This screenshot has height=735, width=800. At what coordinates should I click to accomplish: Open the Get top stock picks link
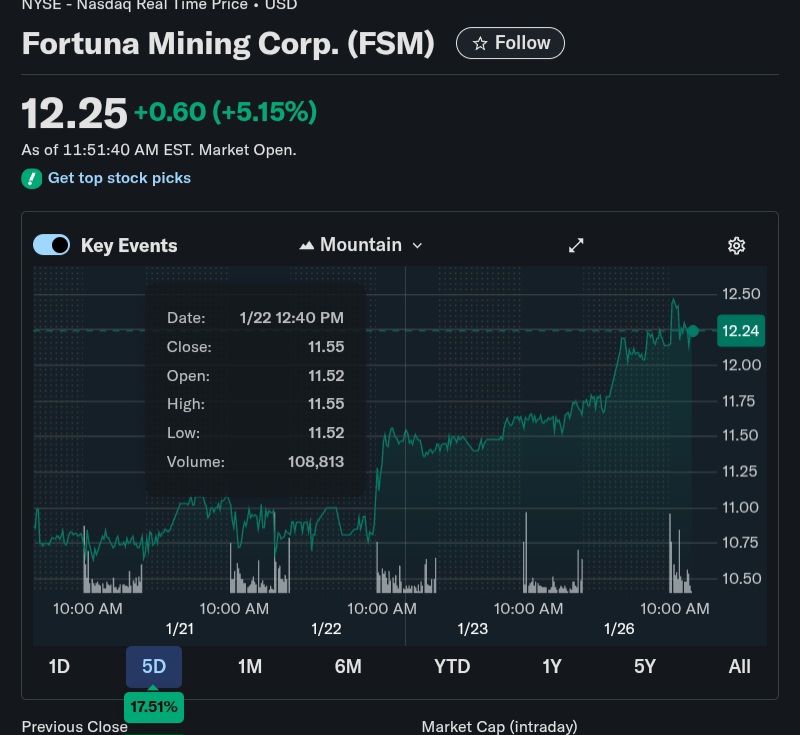pyautogui.click(x=119, y=178)
